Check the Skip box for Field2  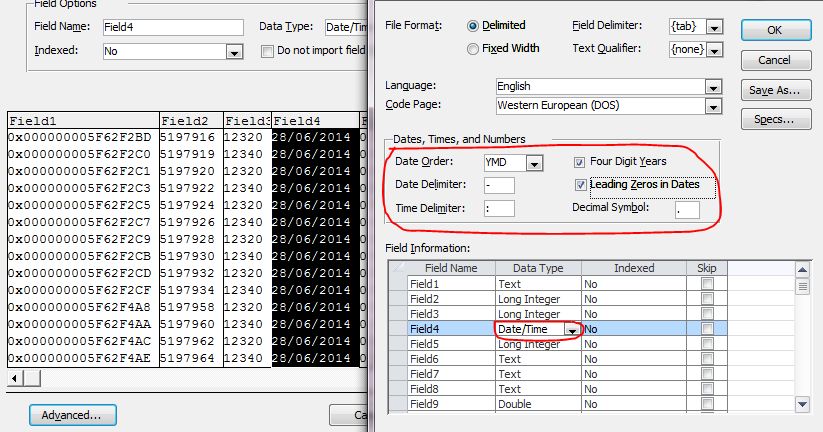[707, 299]
